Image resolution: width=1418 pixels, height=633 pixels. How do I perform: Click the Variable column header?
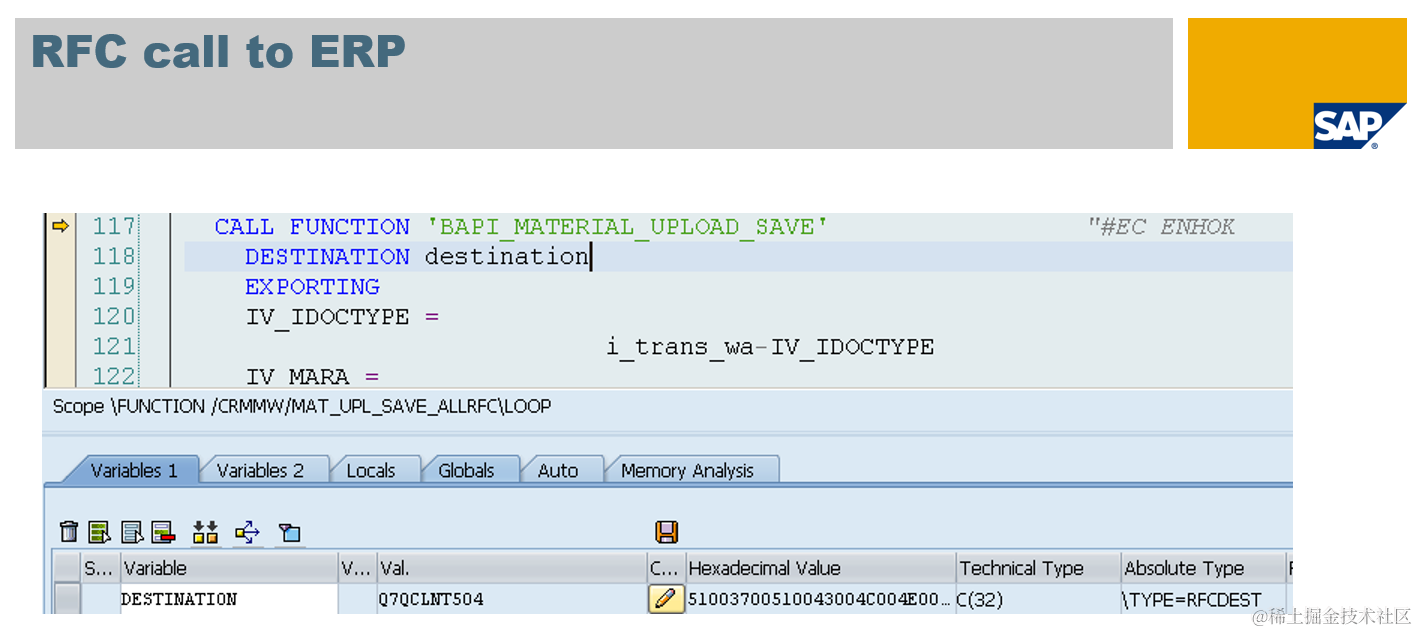pyautogui.click(x=229, y=568)
